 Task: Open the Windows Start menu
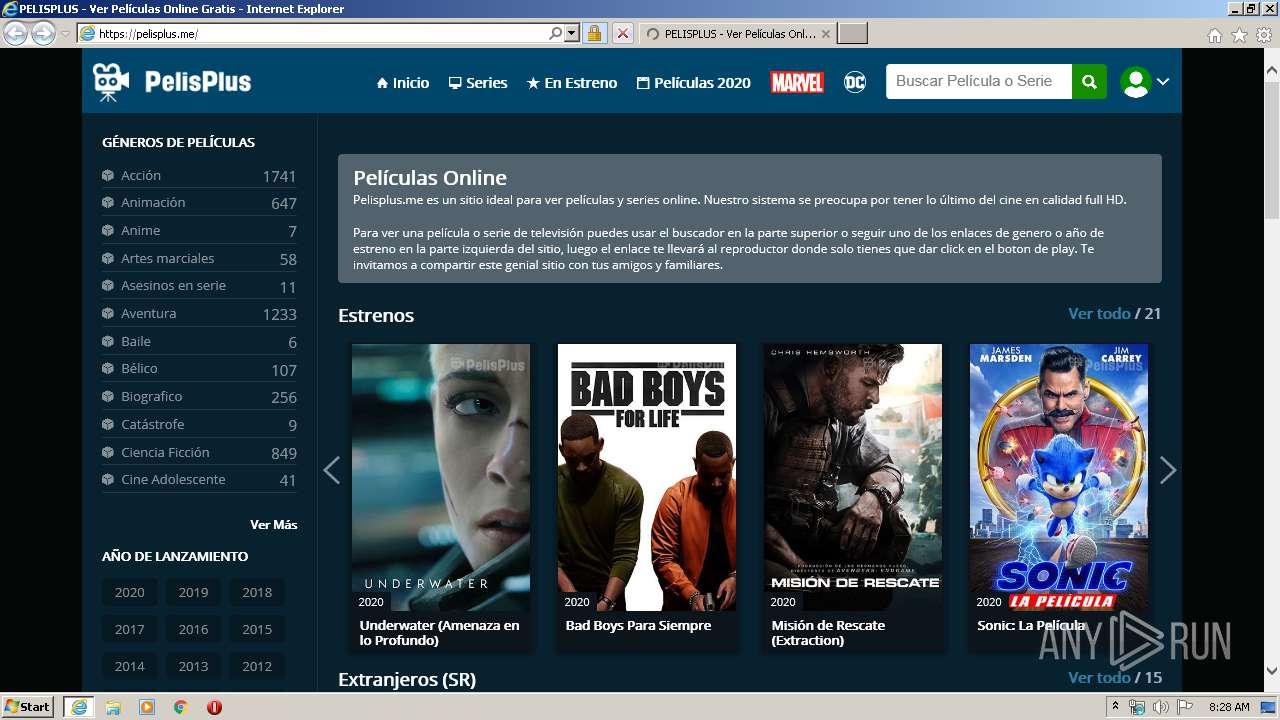[x=27, y=706]
